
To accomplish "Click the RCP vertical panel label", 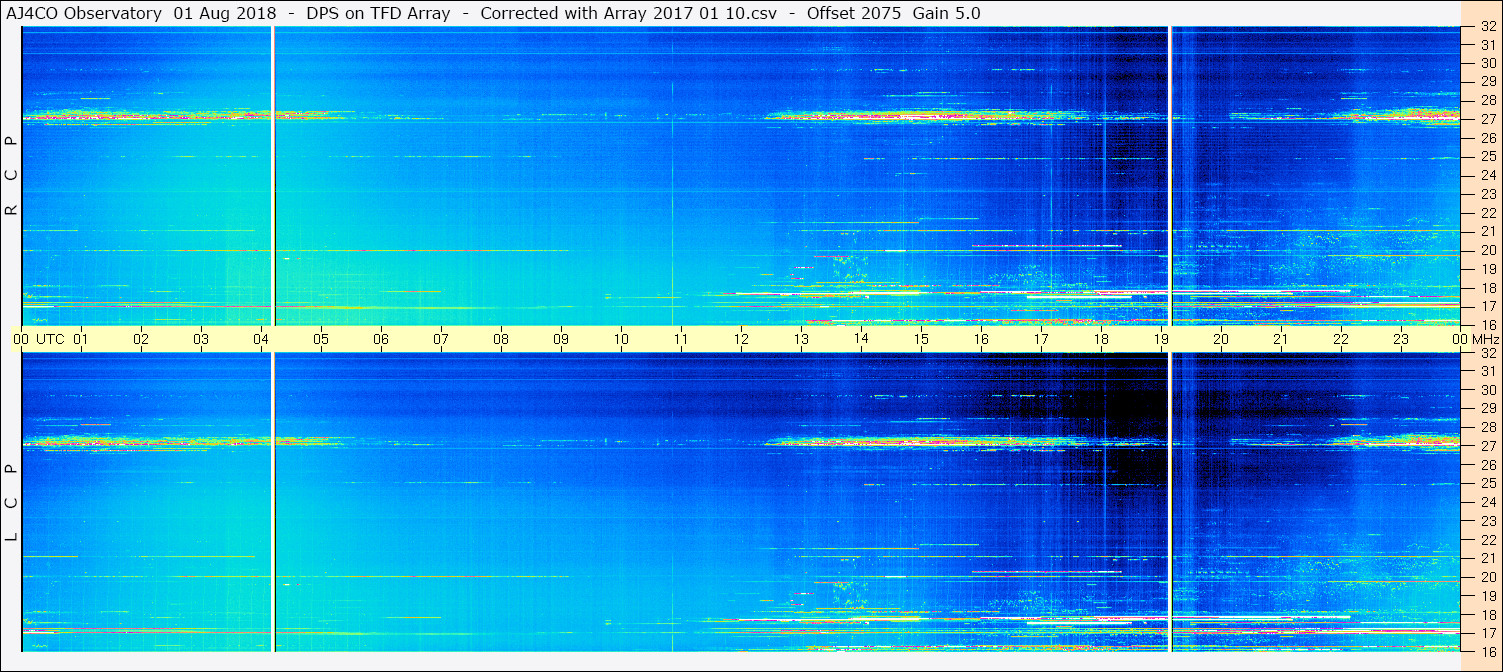I will [x=12, y=176].
